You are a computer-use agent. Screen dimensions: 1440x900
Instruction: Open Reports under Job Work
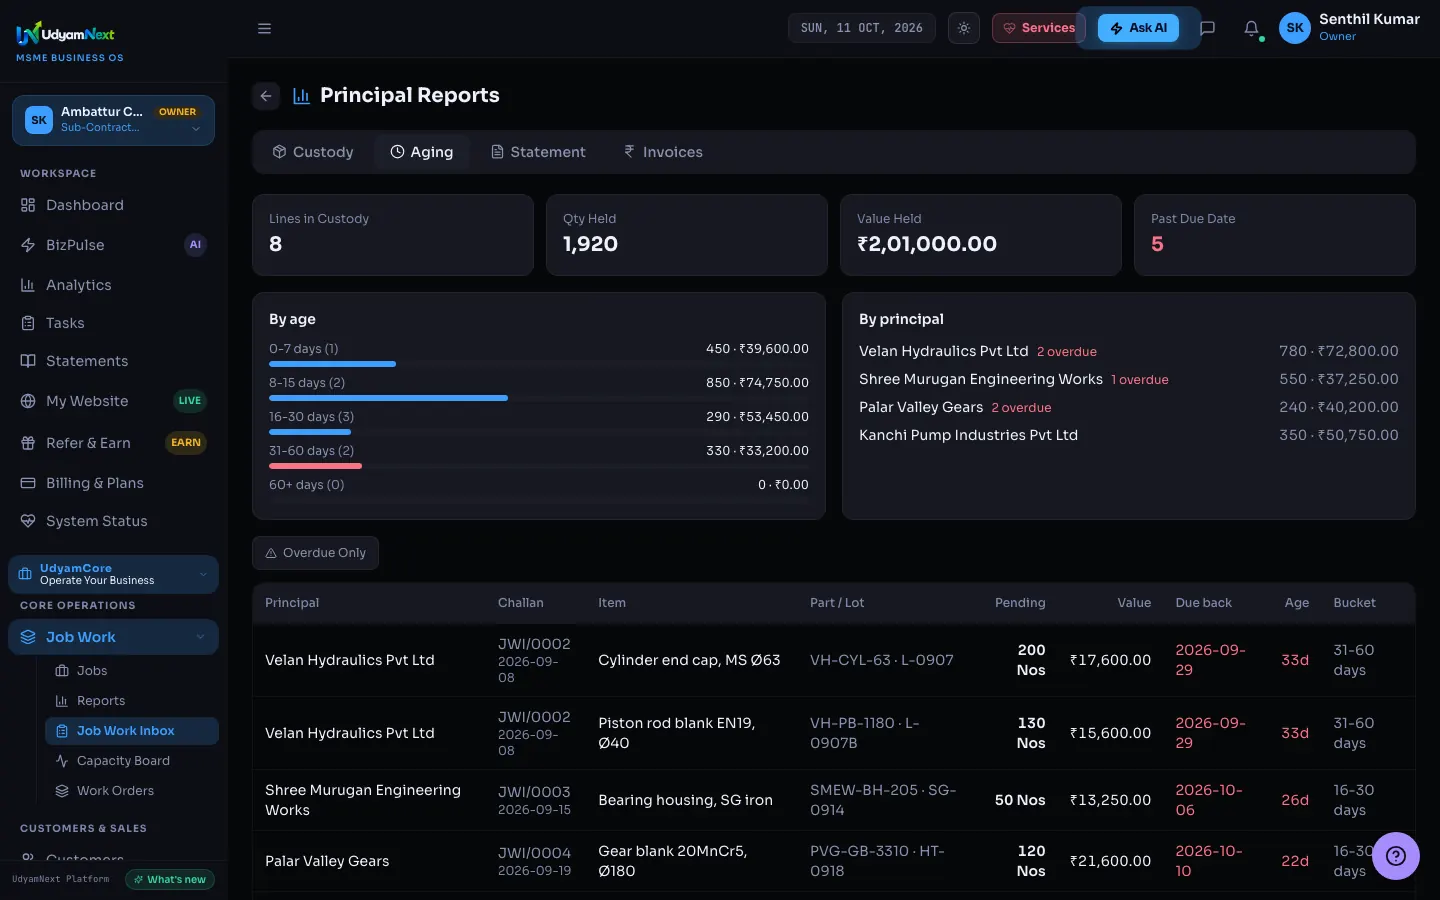132,701
